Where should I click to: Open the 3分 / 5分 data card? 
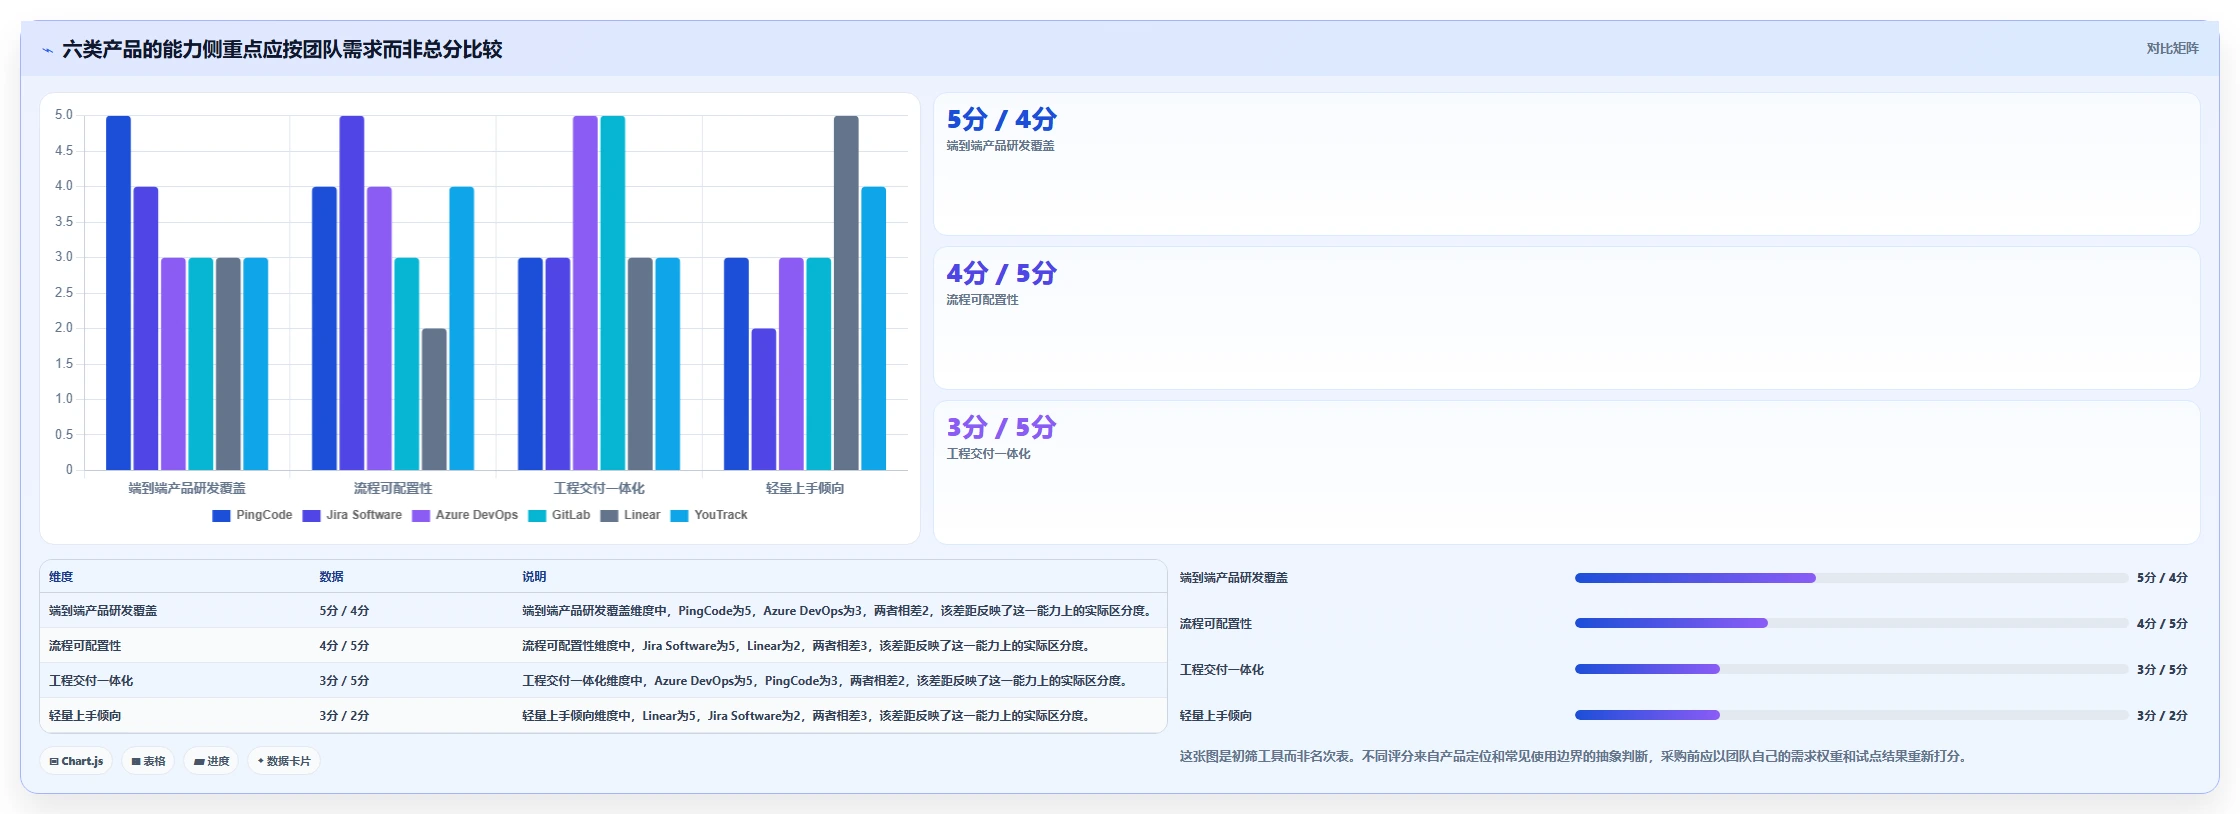click(x=1566, y=472)
